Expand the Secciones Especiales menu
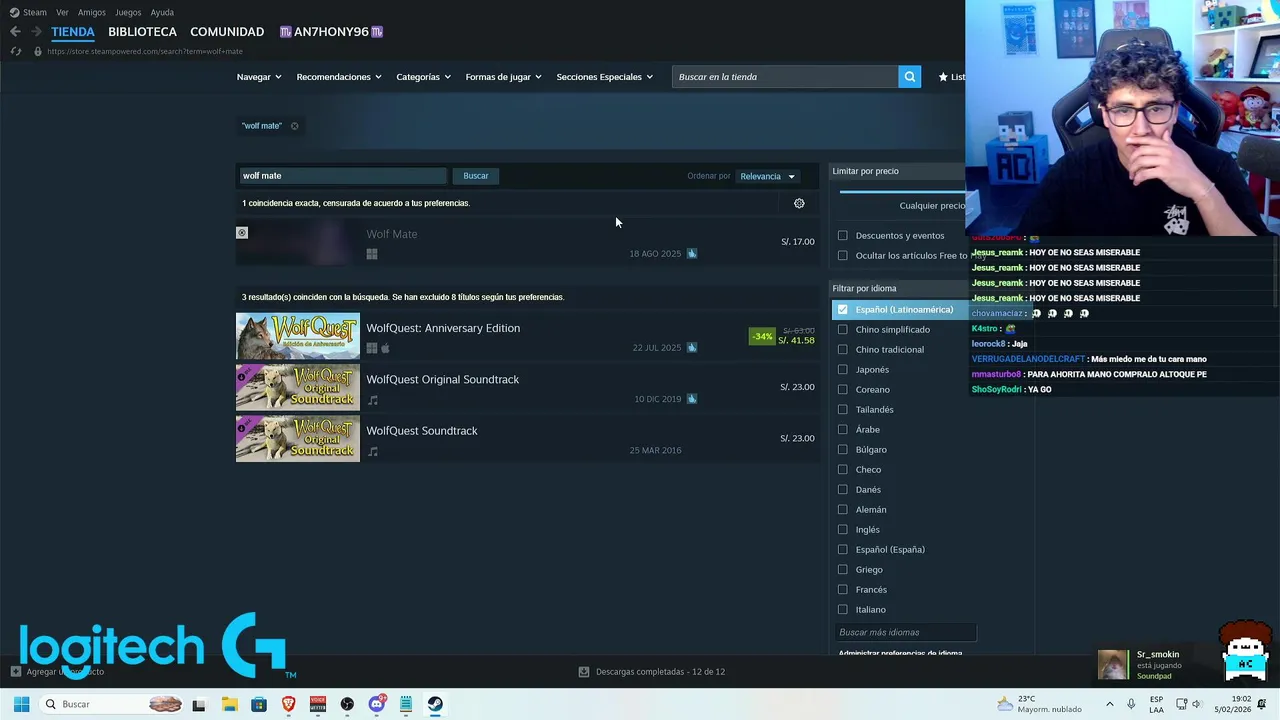The width and height of the screenshot is (1280, 720). 604,77
